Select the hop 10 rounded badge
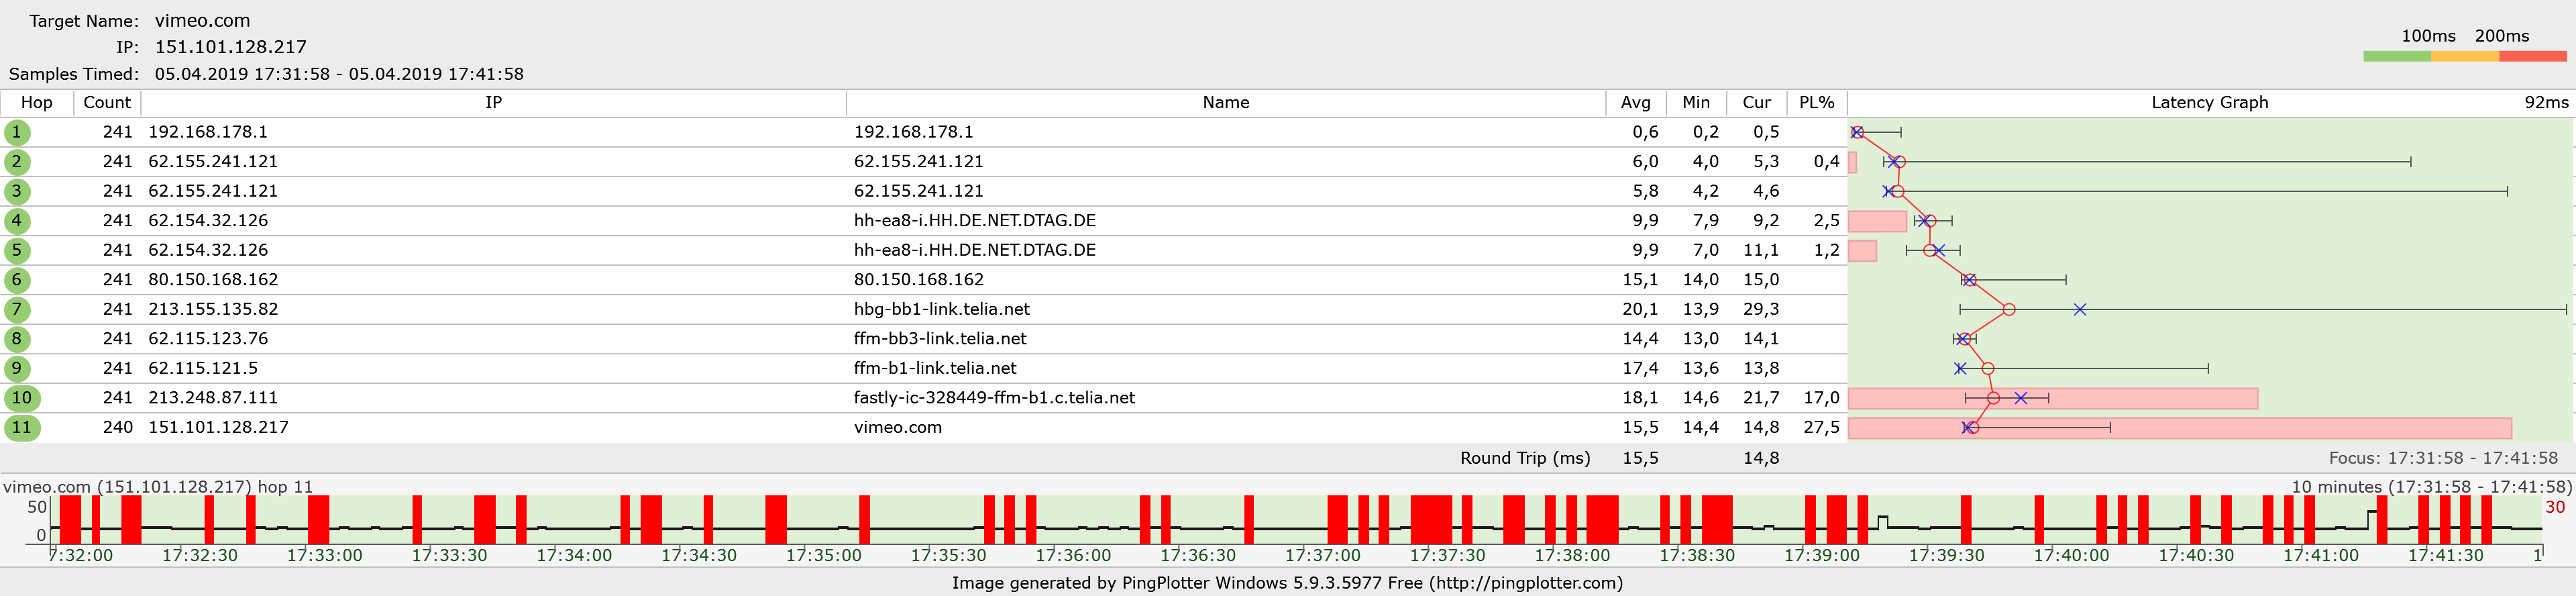 coord(22,398)
